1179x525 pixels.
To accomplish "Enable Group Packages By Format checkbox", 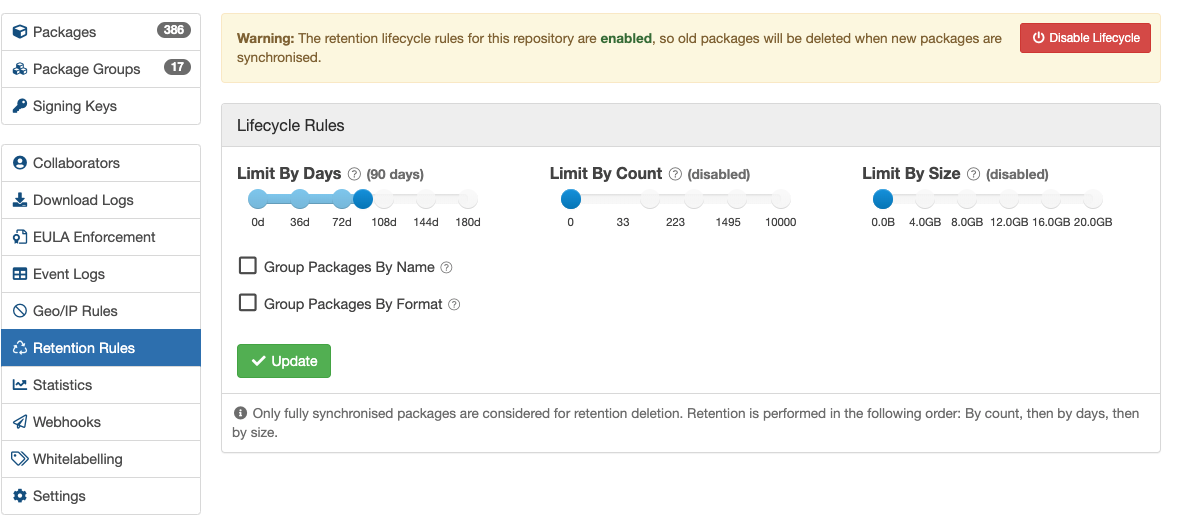I will tap(248, 303).
